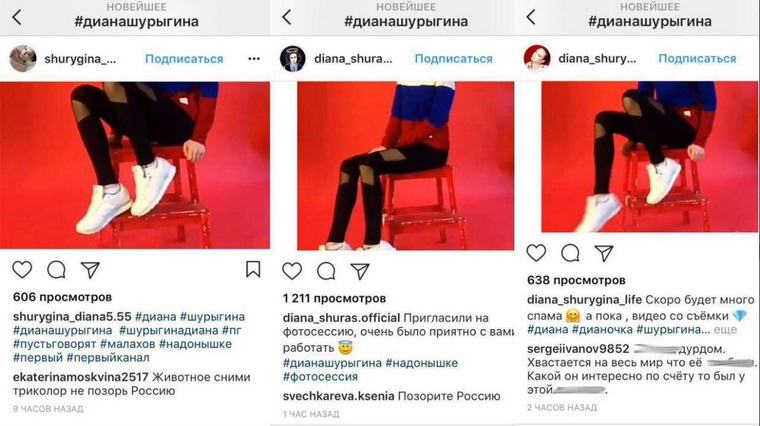Share the diana_shuras.official post
Image resolution: width=760 pixels, height=426 pixels.
tap(360, 271)
